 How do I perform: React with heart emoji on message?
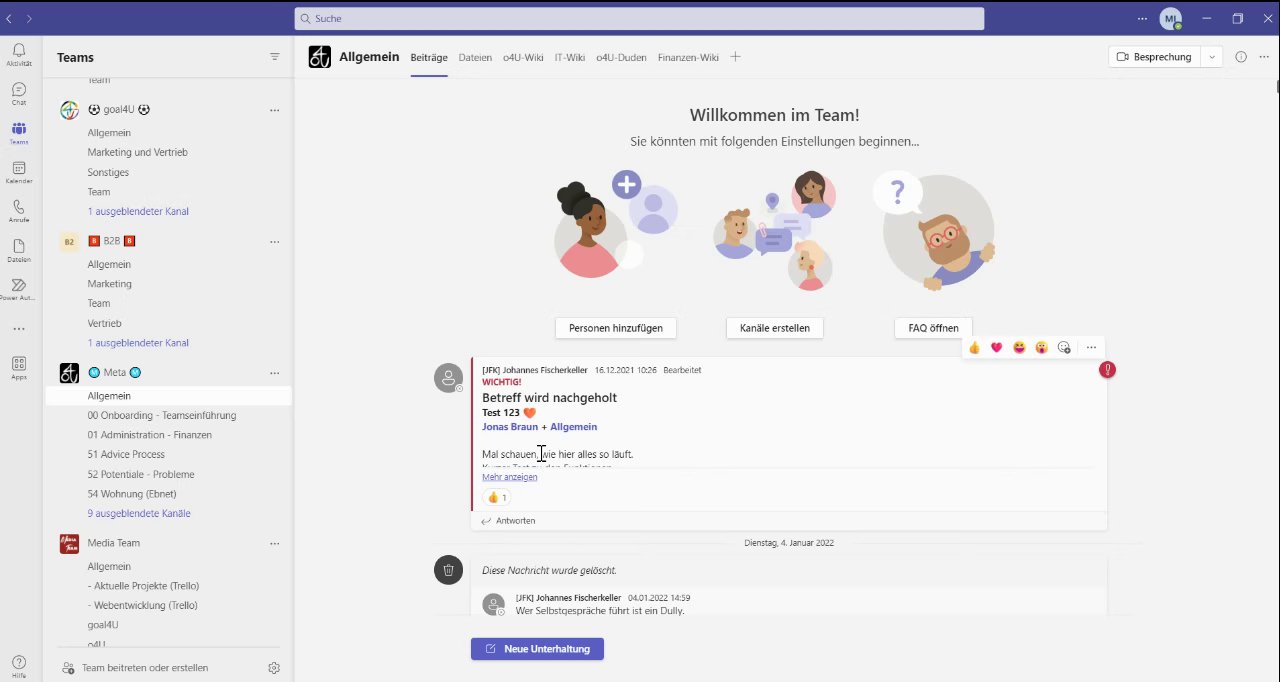(997, 347)
